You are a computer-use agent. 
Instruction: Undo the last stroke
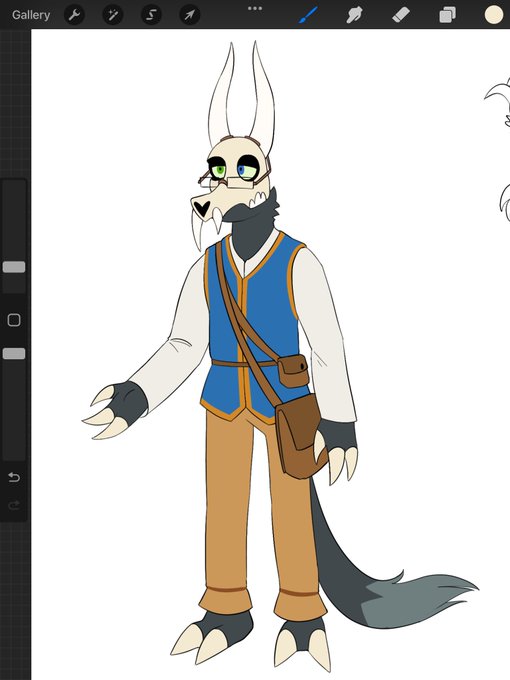14,477
